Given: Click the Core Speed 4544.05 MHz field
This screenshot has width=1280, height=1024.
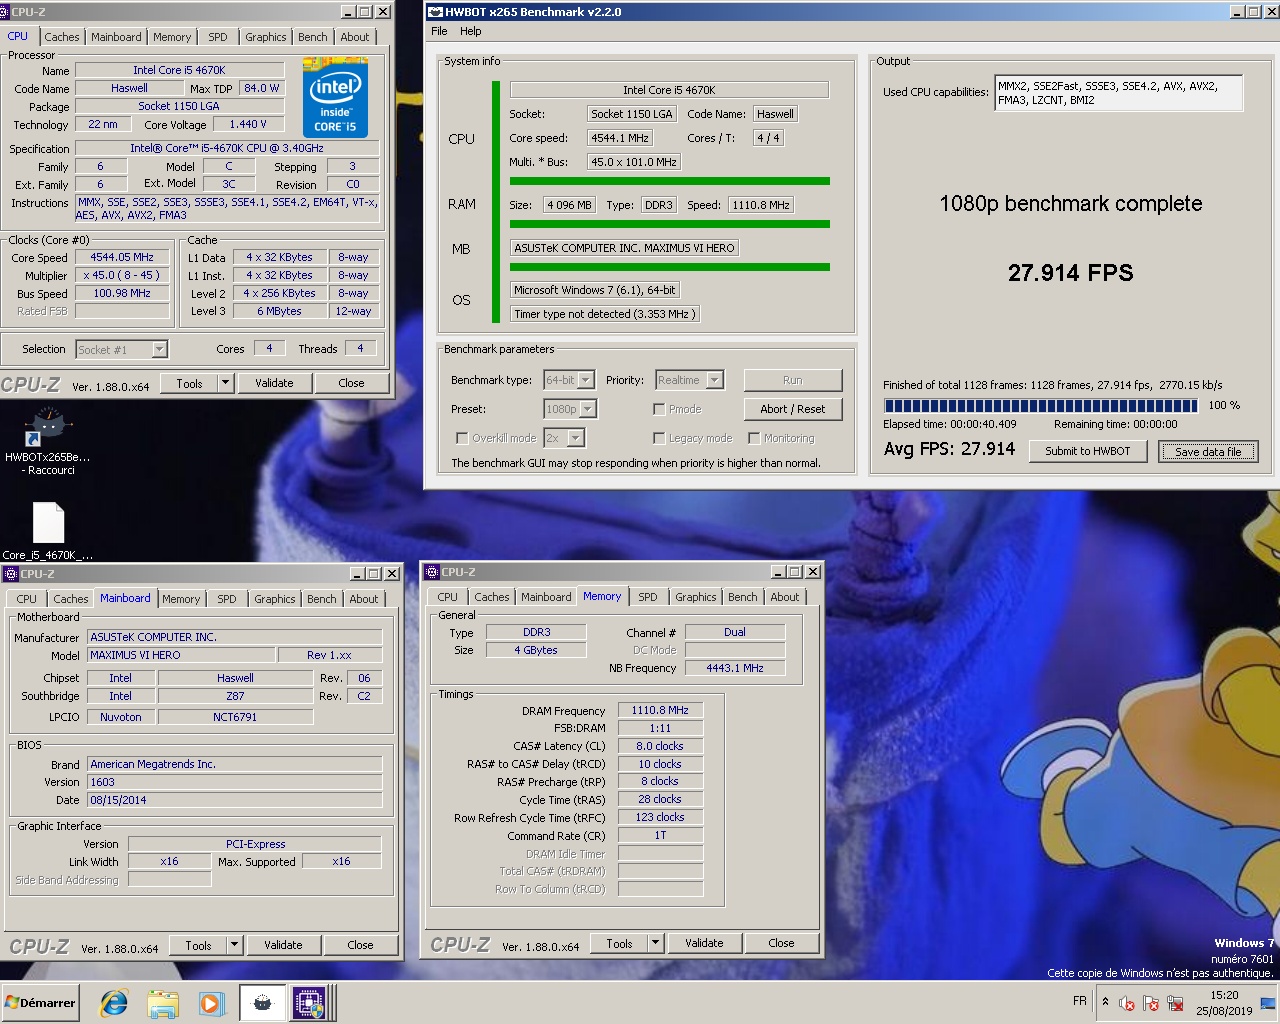Looking at the screenshot, I should pyautogui.click(x=122, y=257).
